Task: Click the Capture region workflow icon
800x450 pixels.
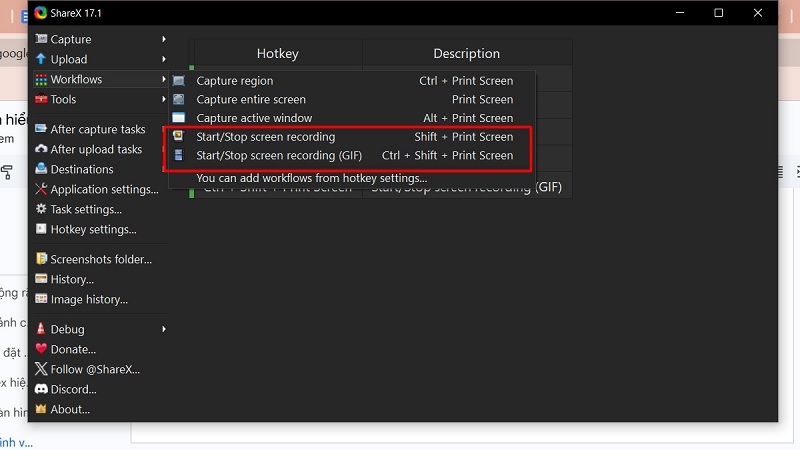Action: click(x=179, y=81)
